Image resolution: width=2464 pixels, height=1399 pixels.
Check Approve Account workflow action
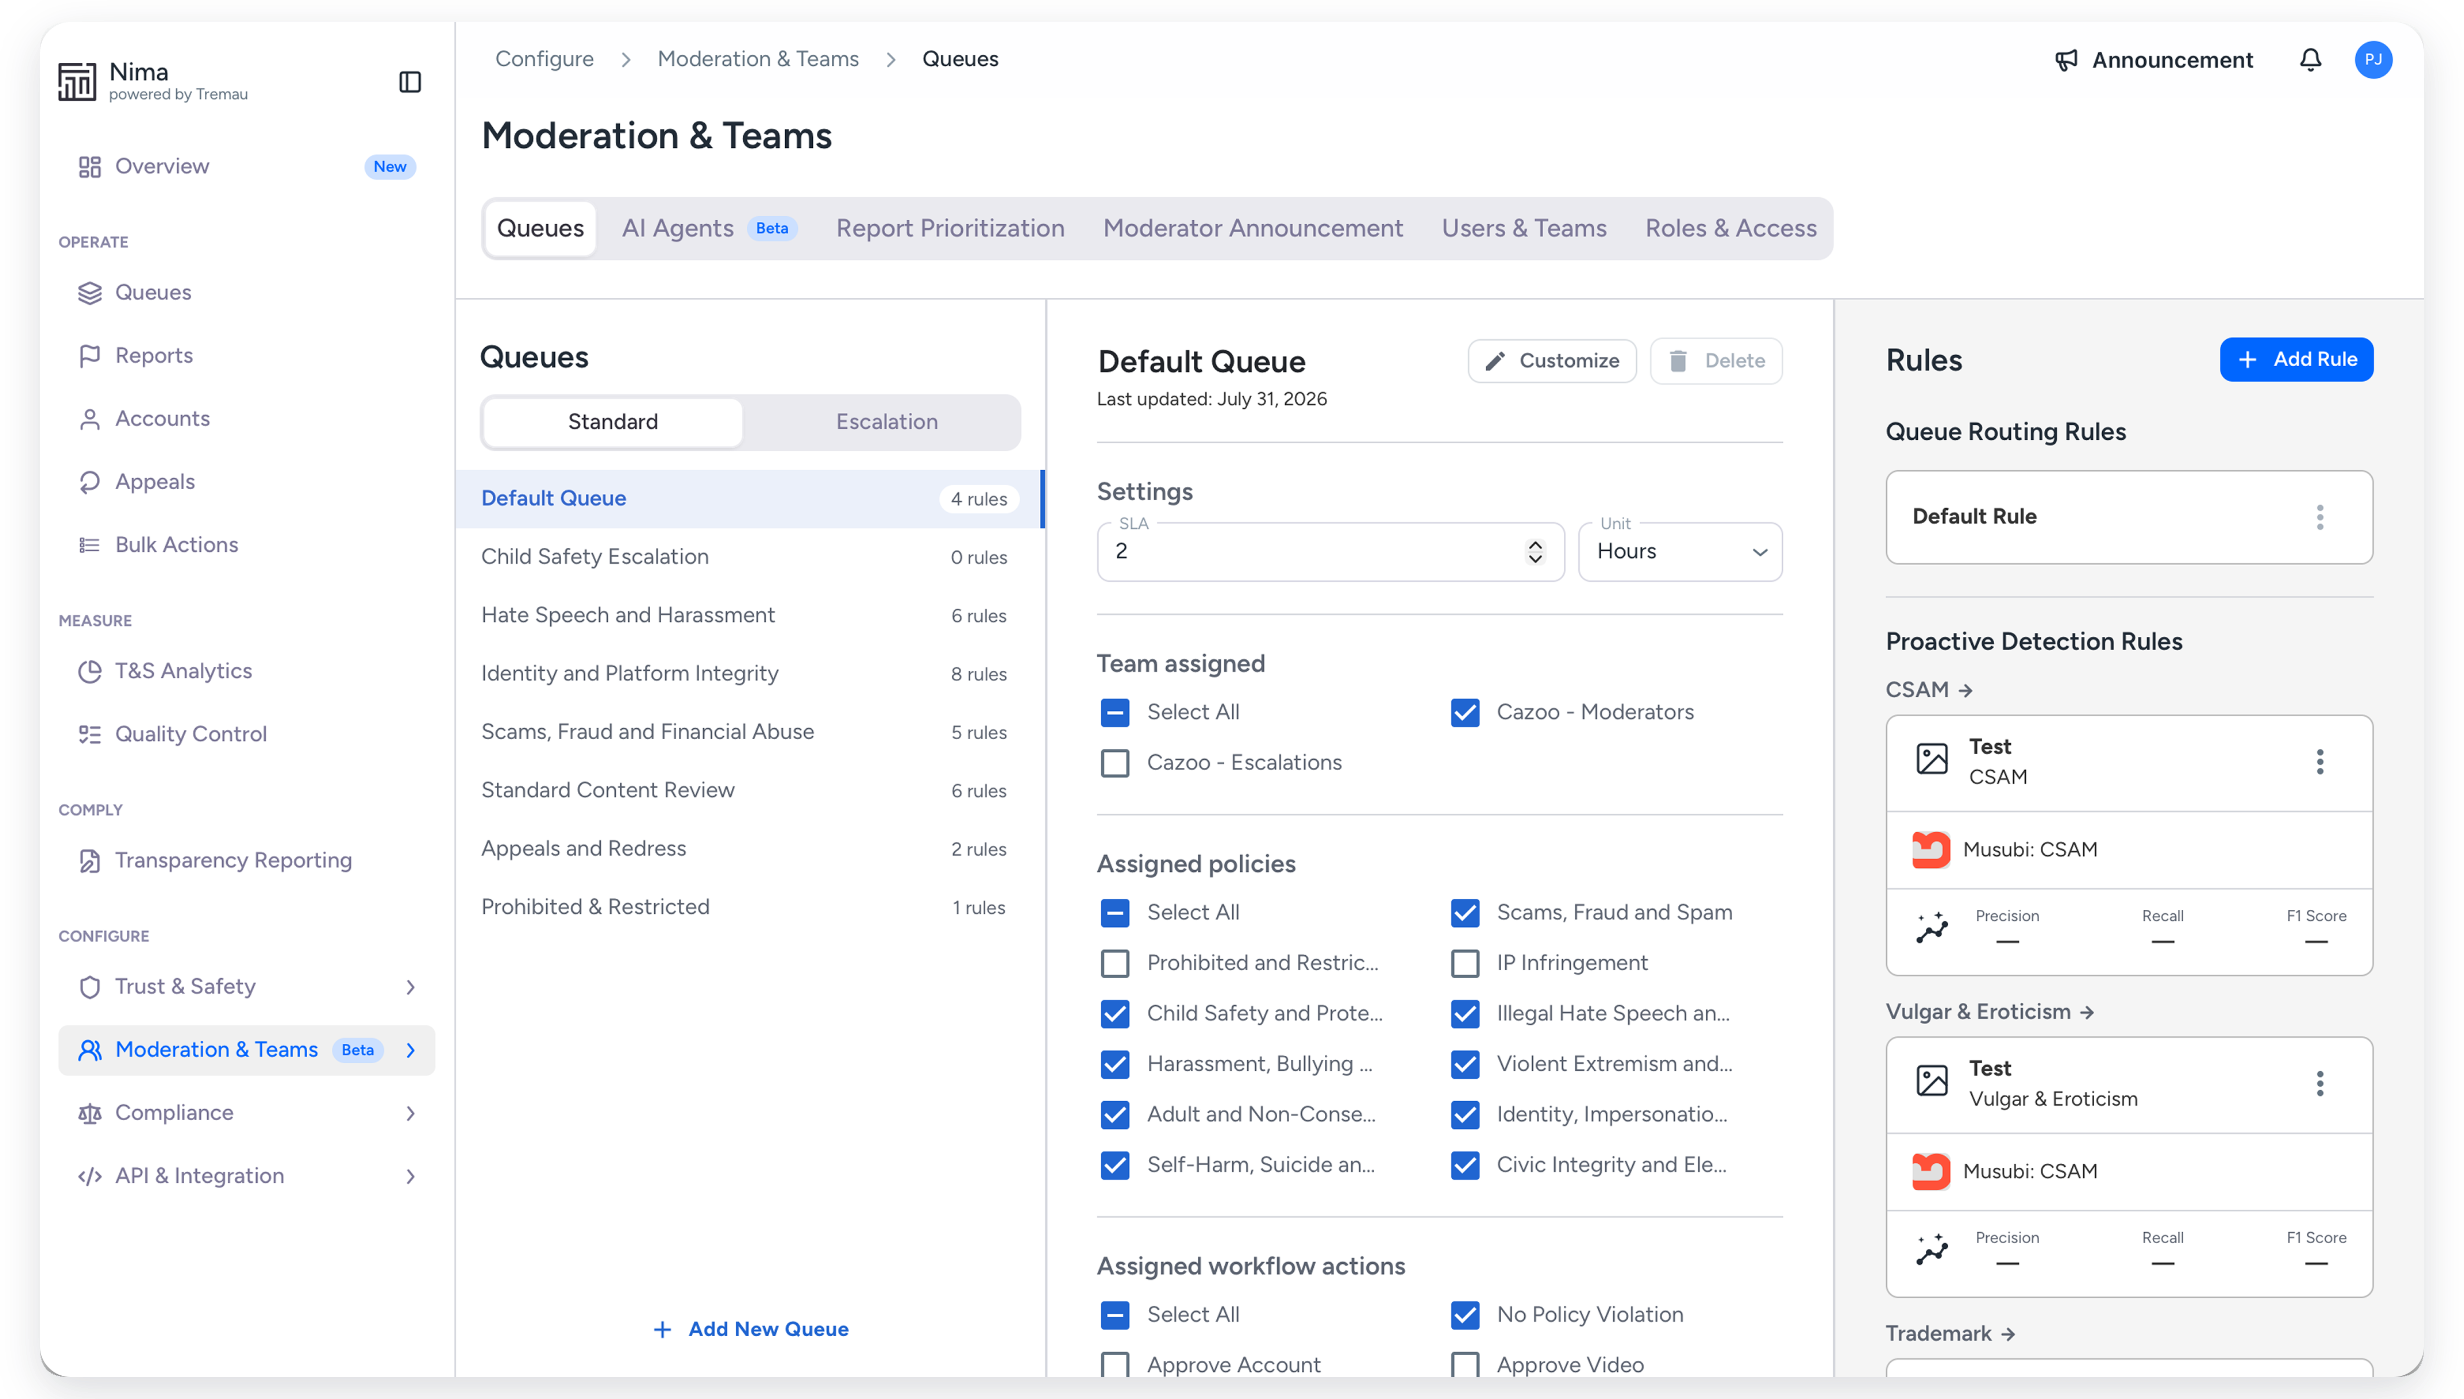[x=1115, y=1364]
